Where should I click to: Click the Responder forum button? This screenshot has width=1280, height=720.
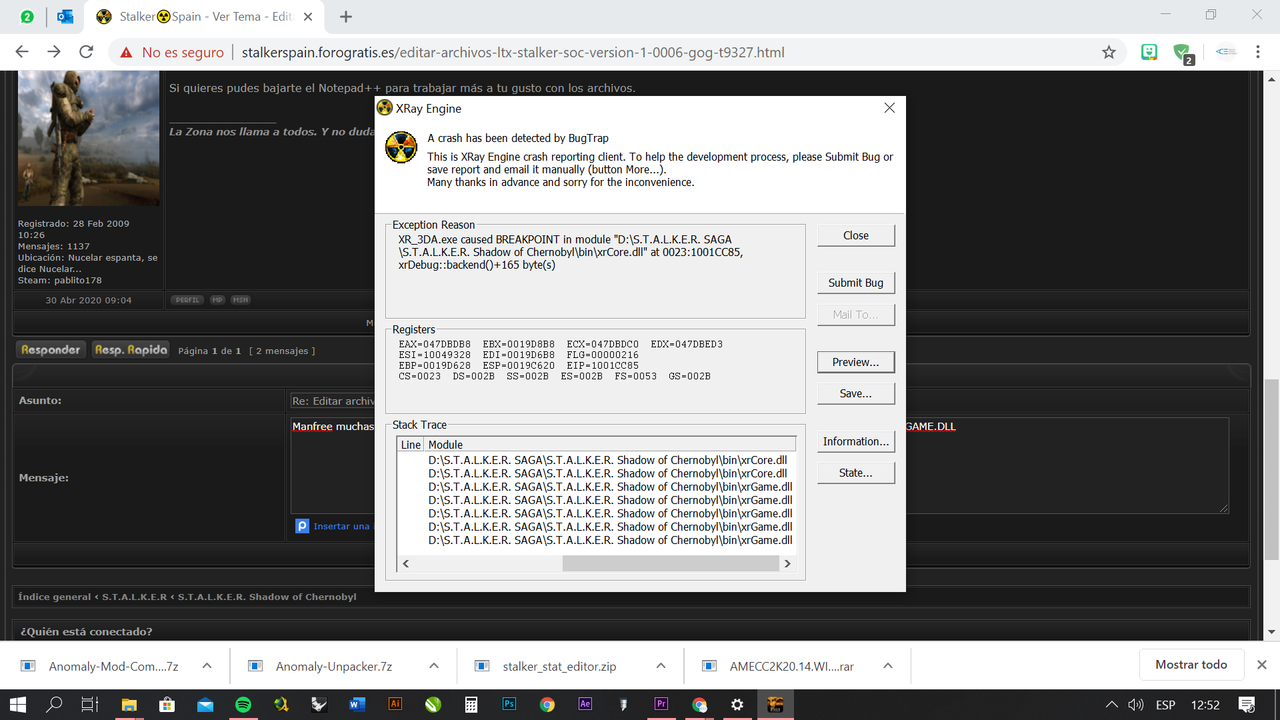pos(50,350)
